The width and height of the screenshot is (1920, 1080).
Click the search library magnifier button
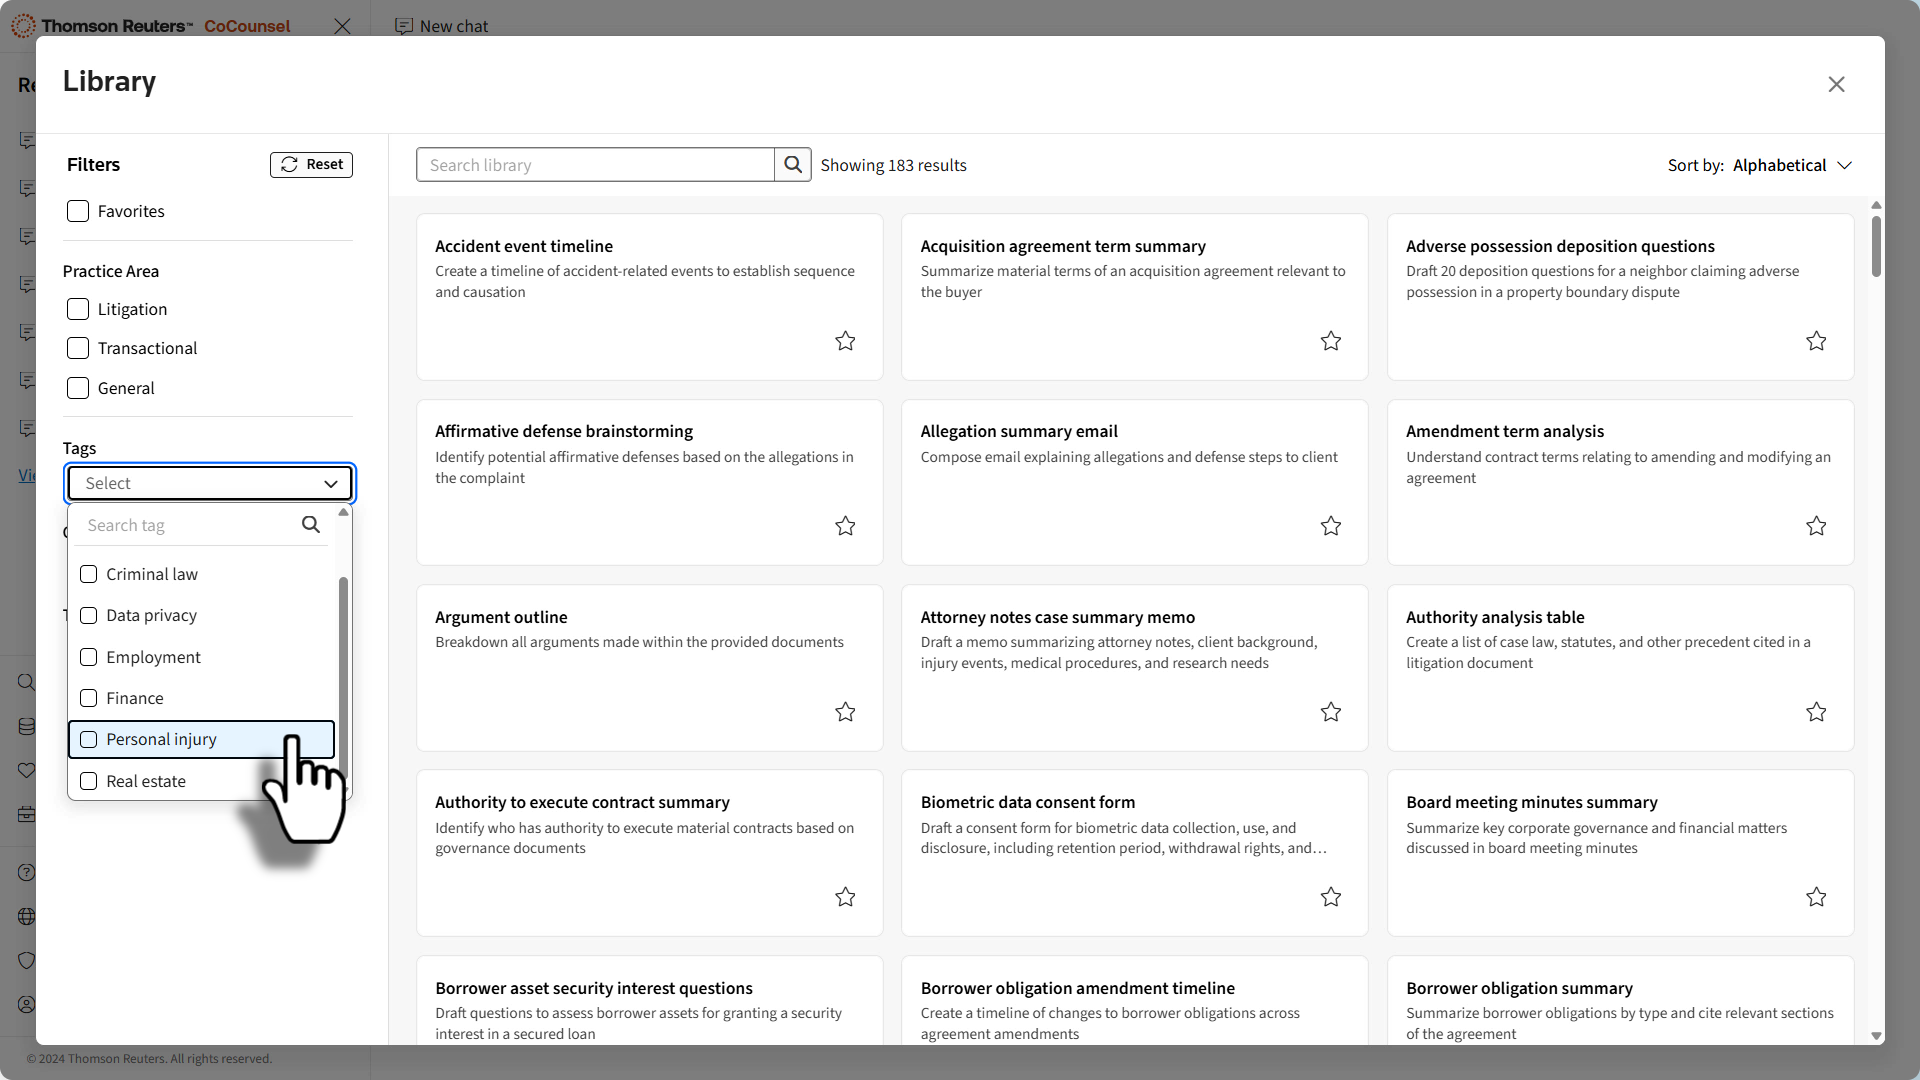tap(792, 165)
